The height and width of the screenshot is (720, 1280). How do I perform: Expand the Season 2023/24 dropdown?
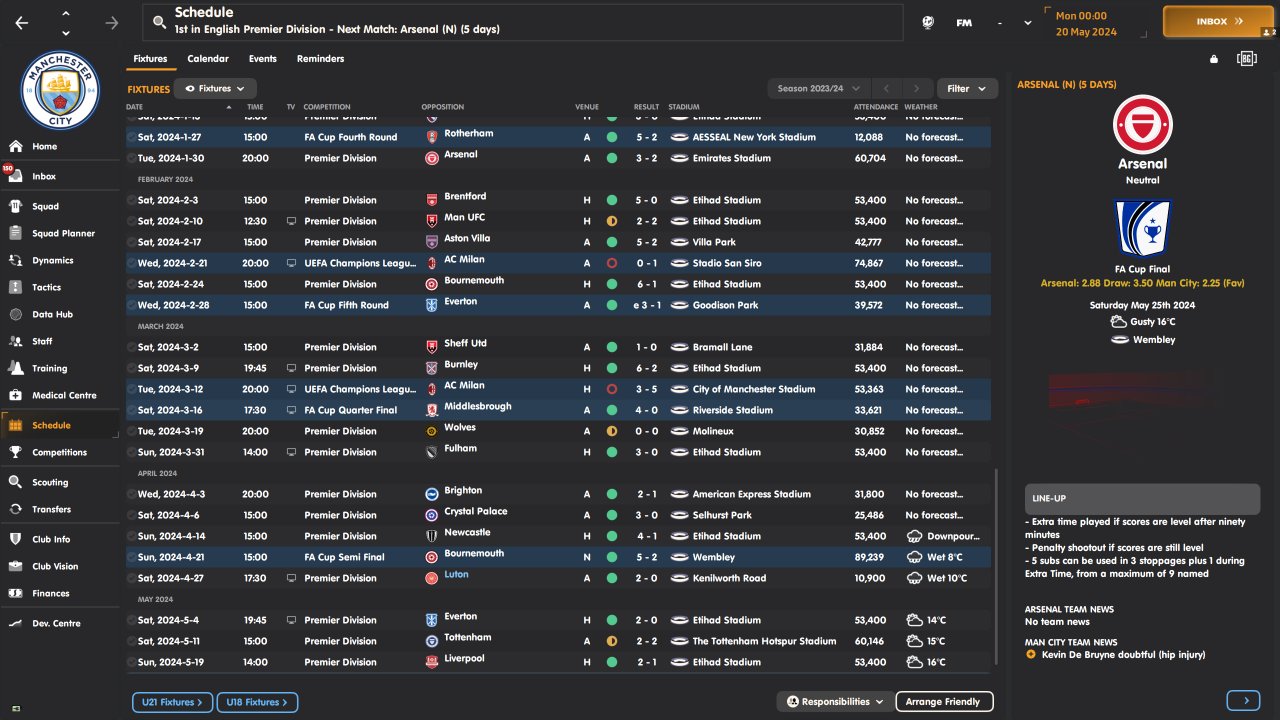(x=819, y=88)
